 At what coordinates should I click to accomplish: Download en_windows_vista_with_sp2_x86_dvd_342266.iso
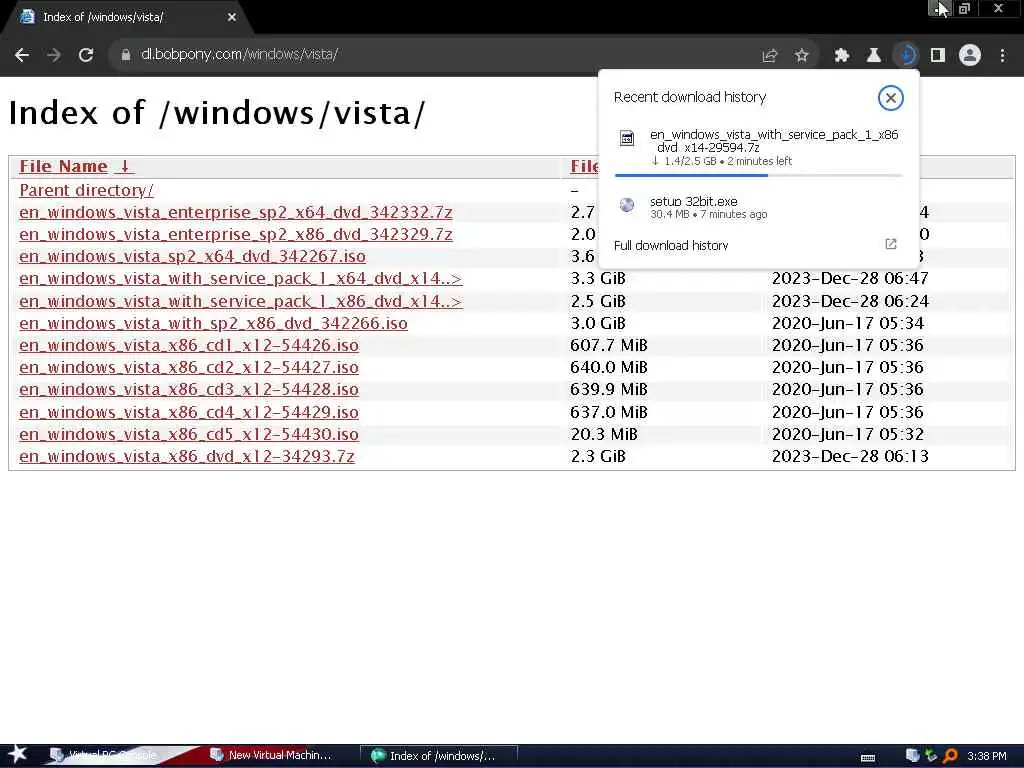tap(213, 323)
